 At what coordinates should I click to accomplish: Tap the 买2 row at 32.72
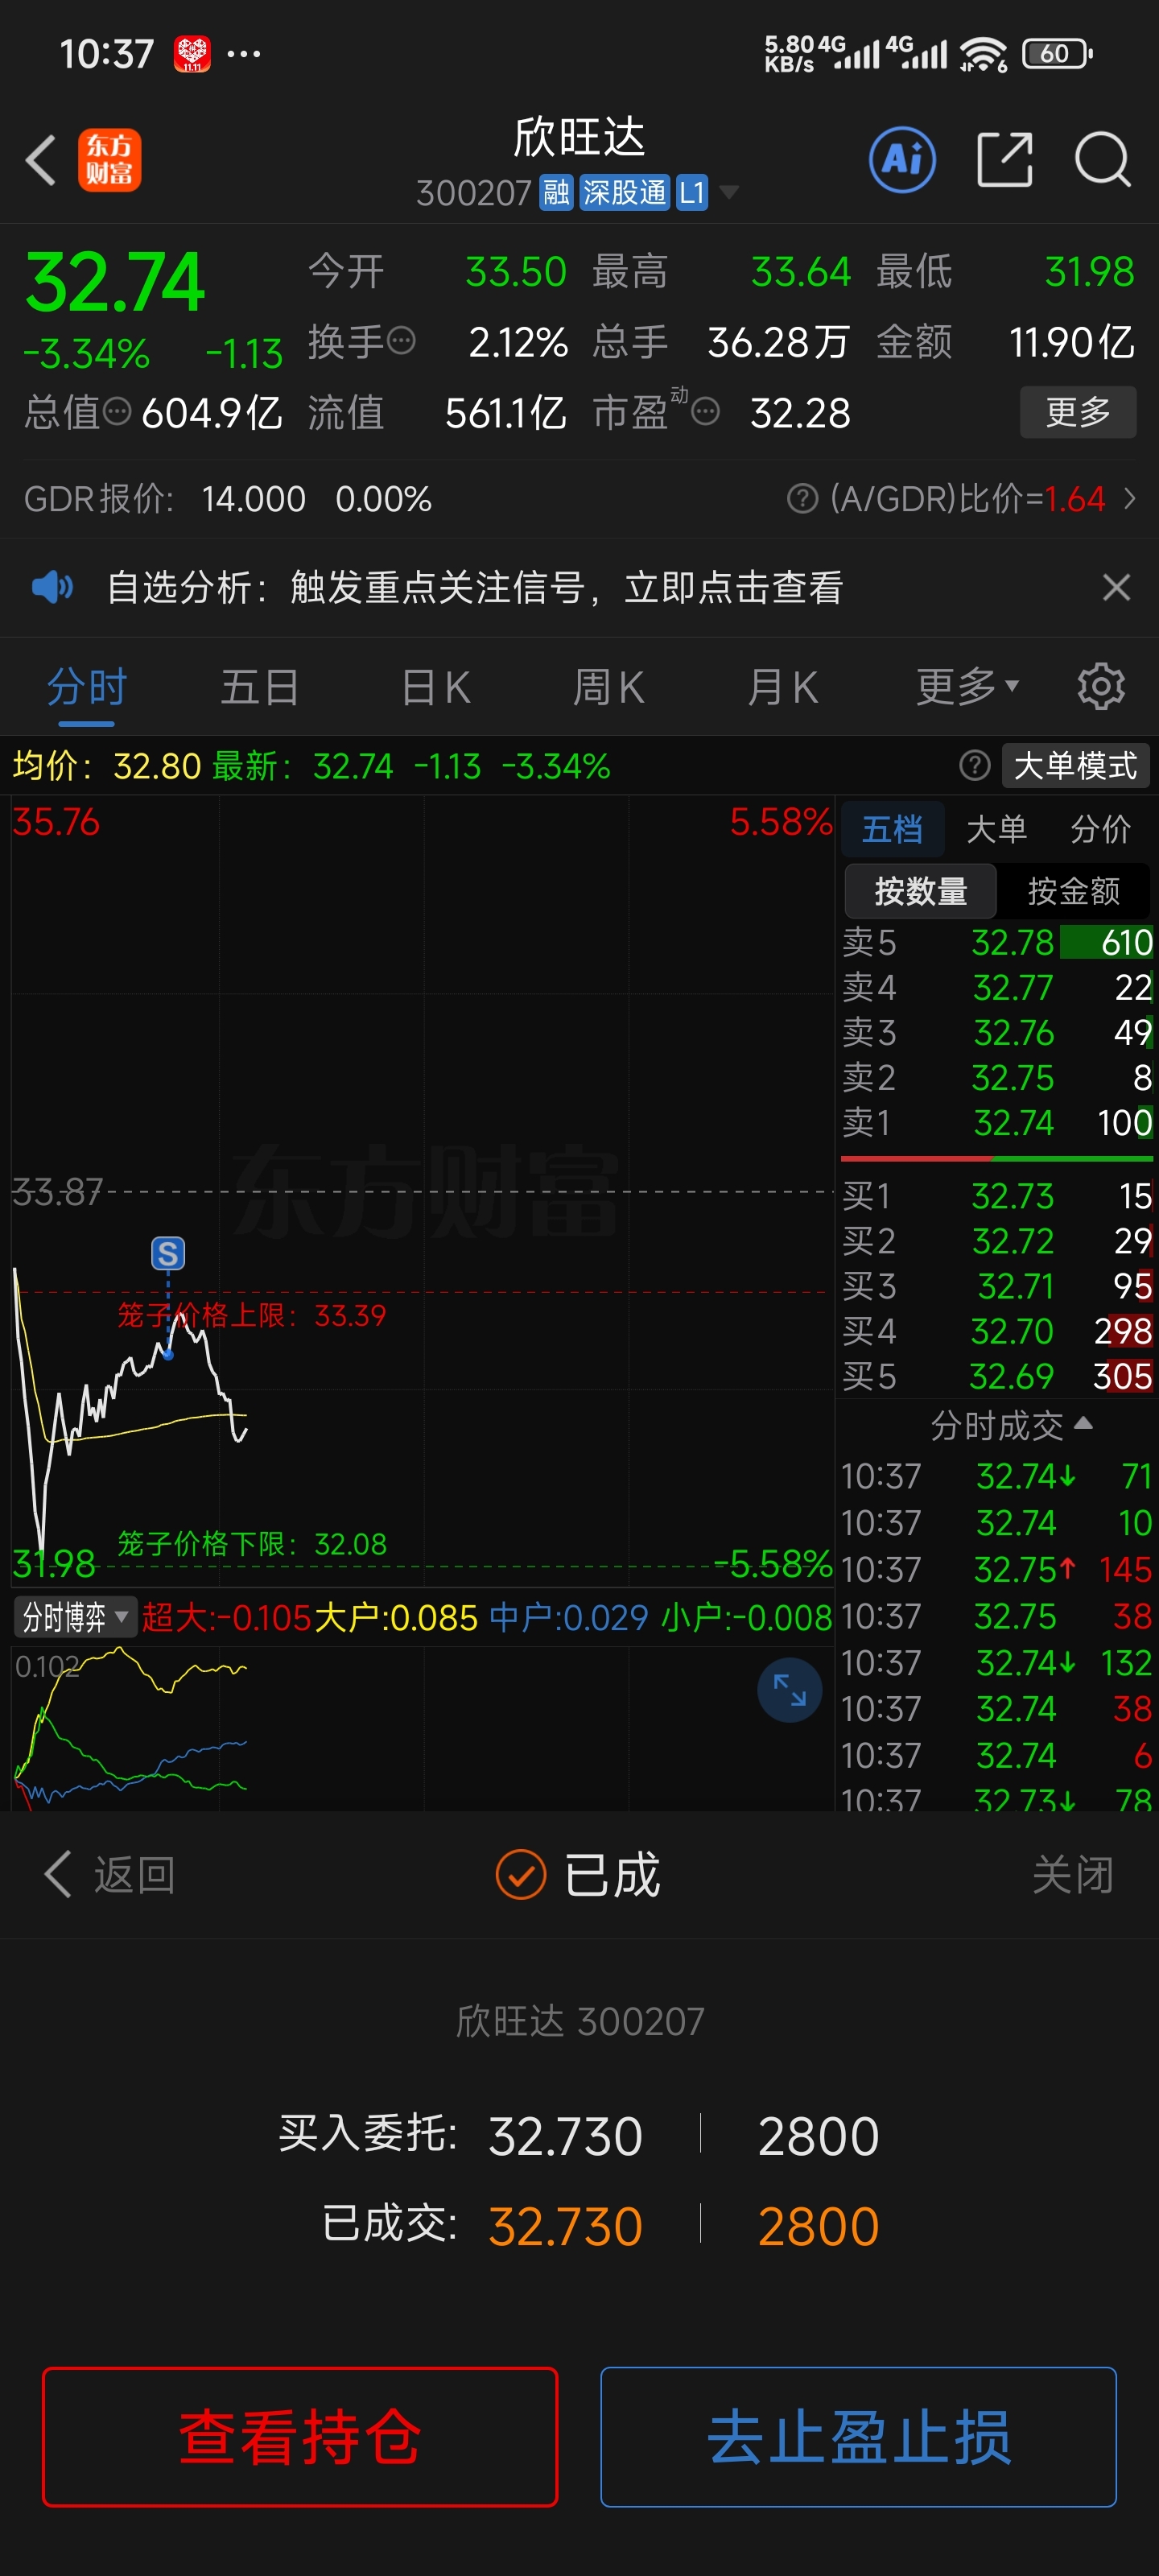click(997, 1241)
